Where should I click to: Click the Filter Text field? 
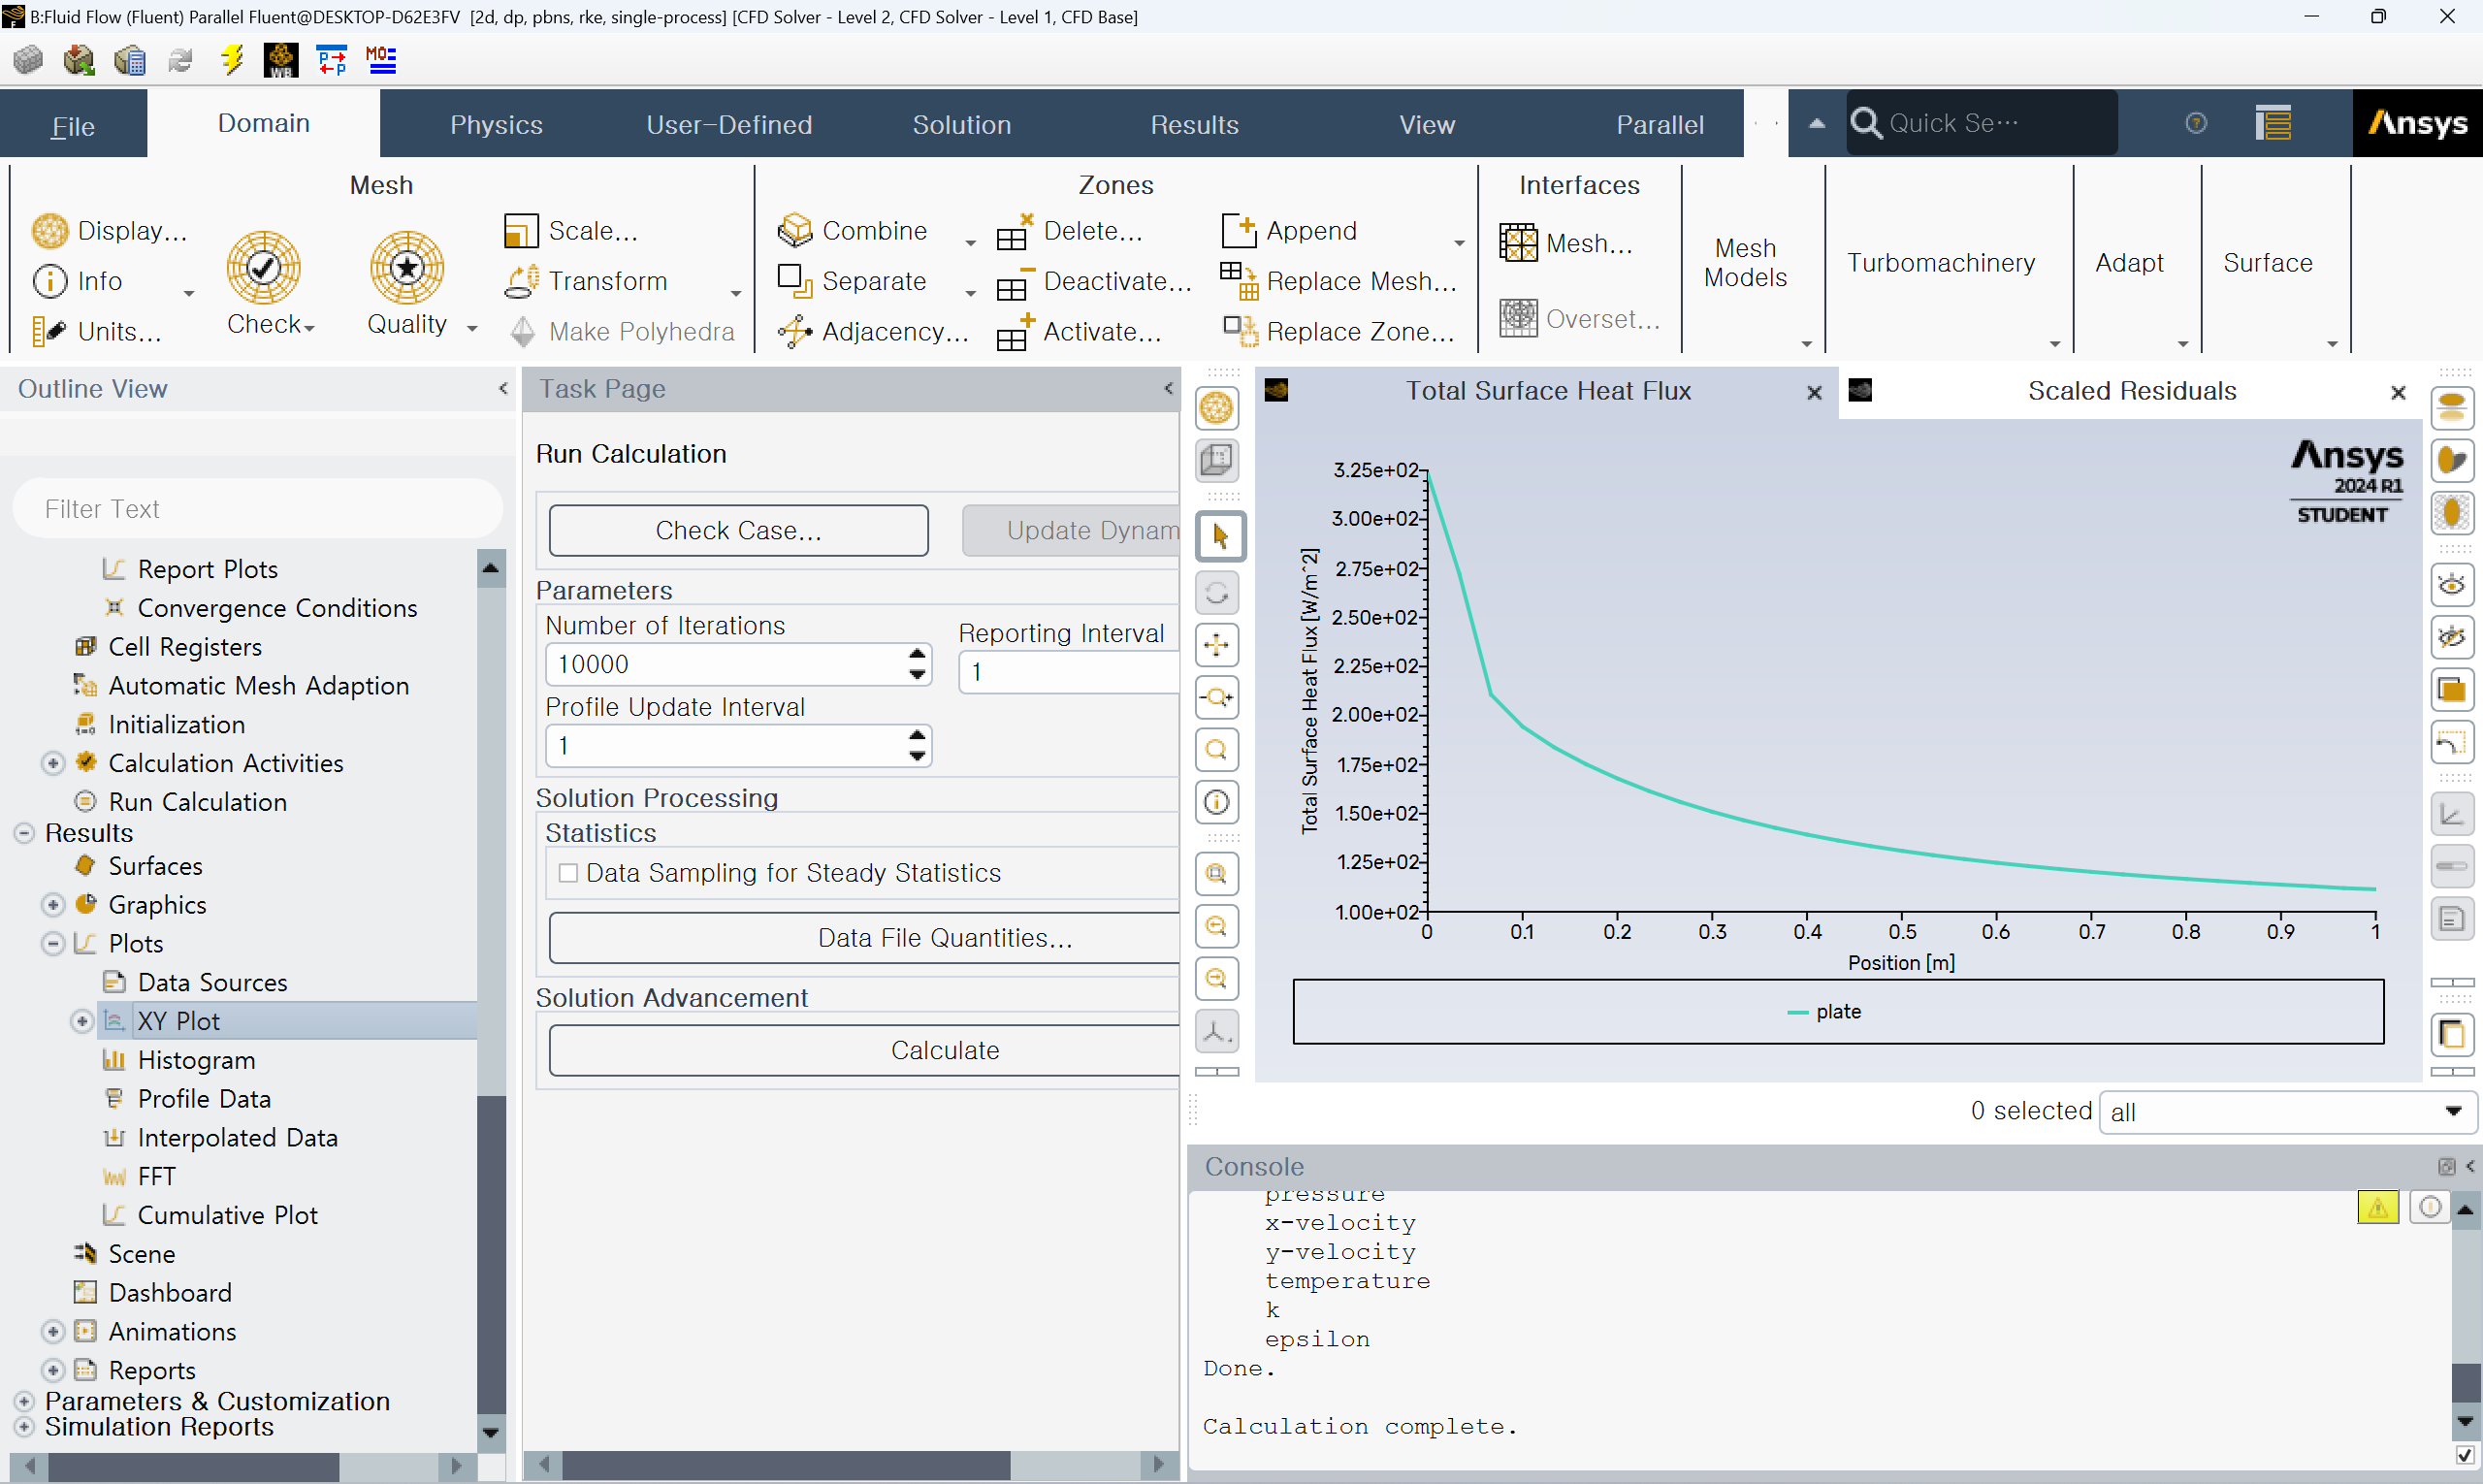coord(257,508)
